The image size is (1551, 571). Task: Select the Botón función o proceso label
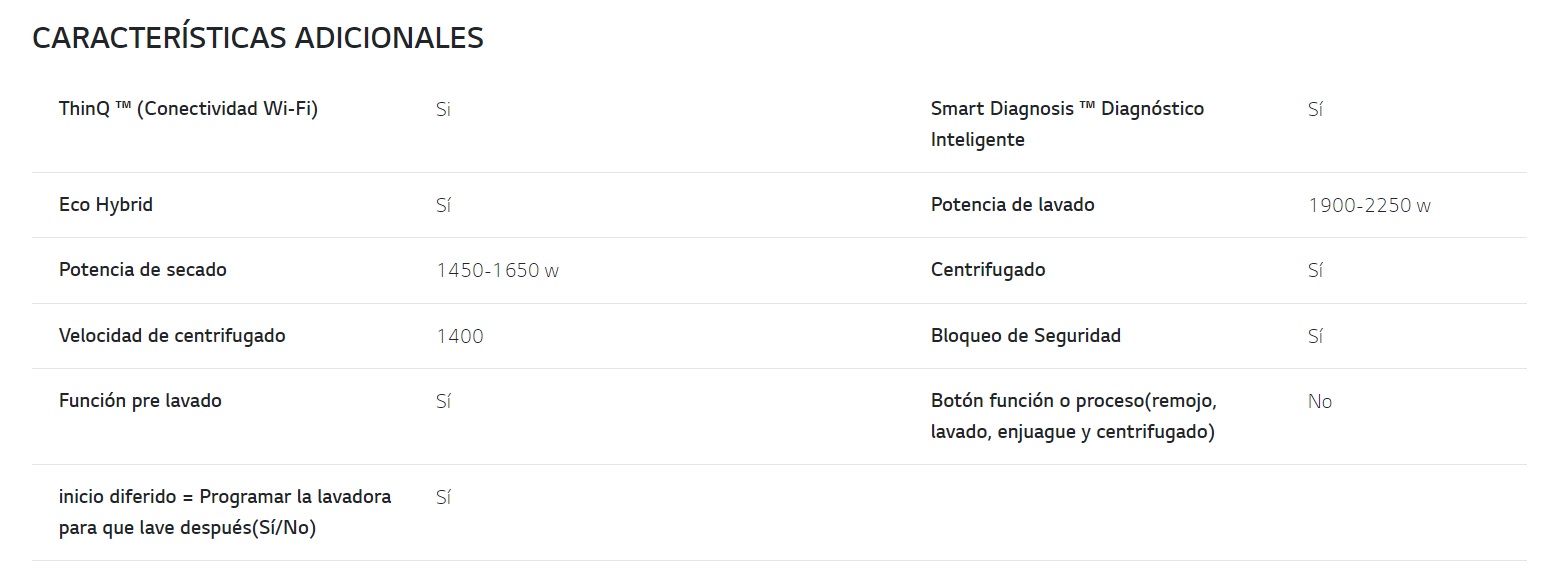point(1073,417)
